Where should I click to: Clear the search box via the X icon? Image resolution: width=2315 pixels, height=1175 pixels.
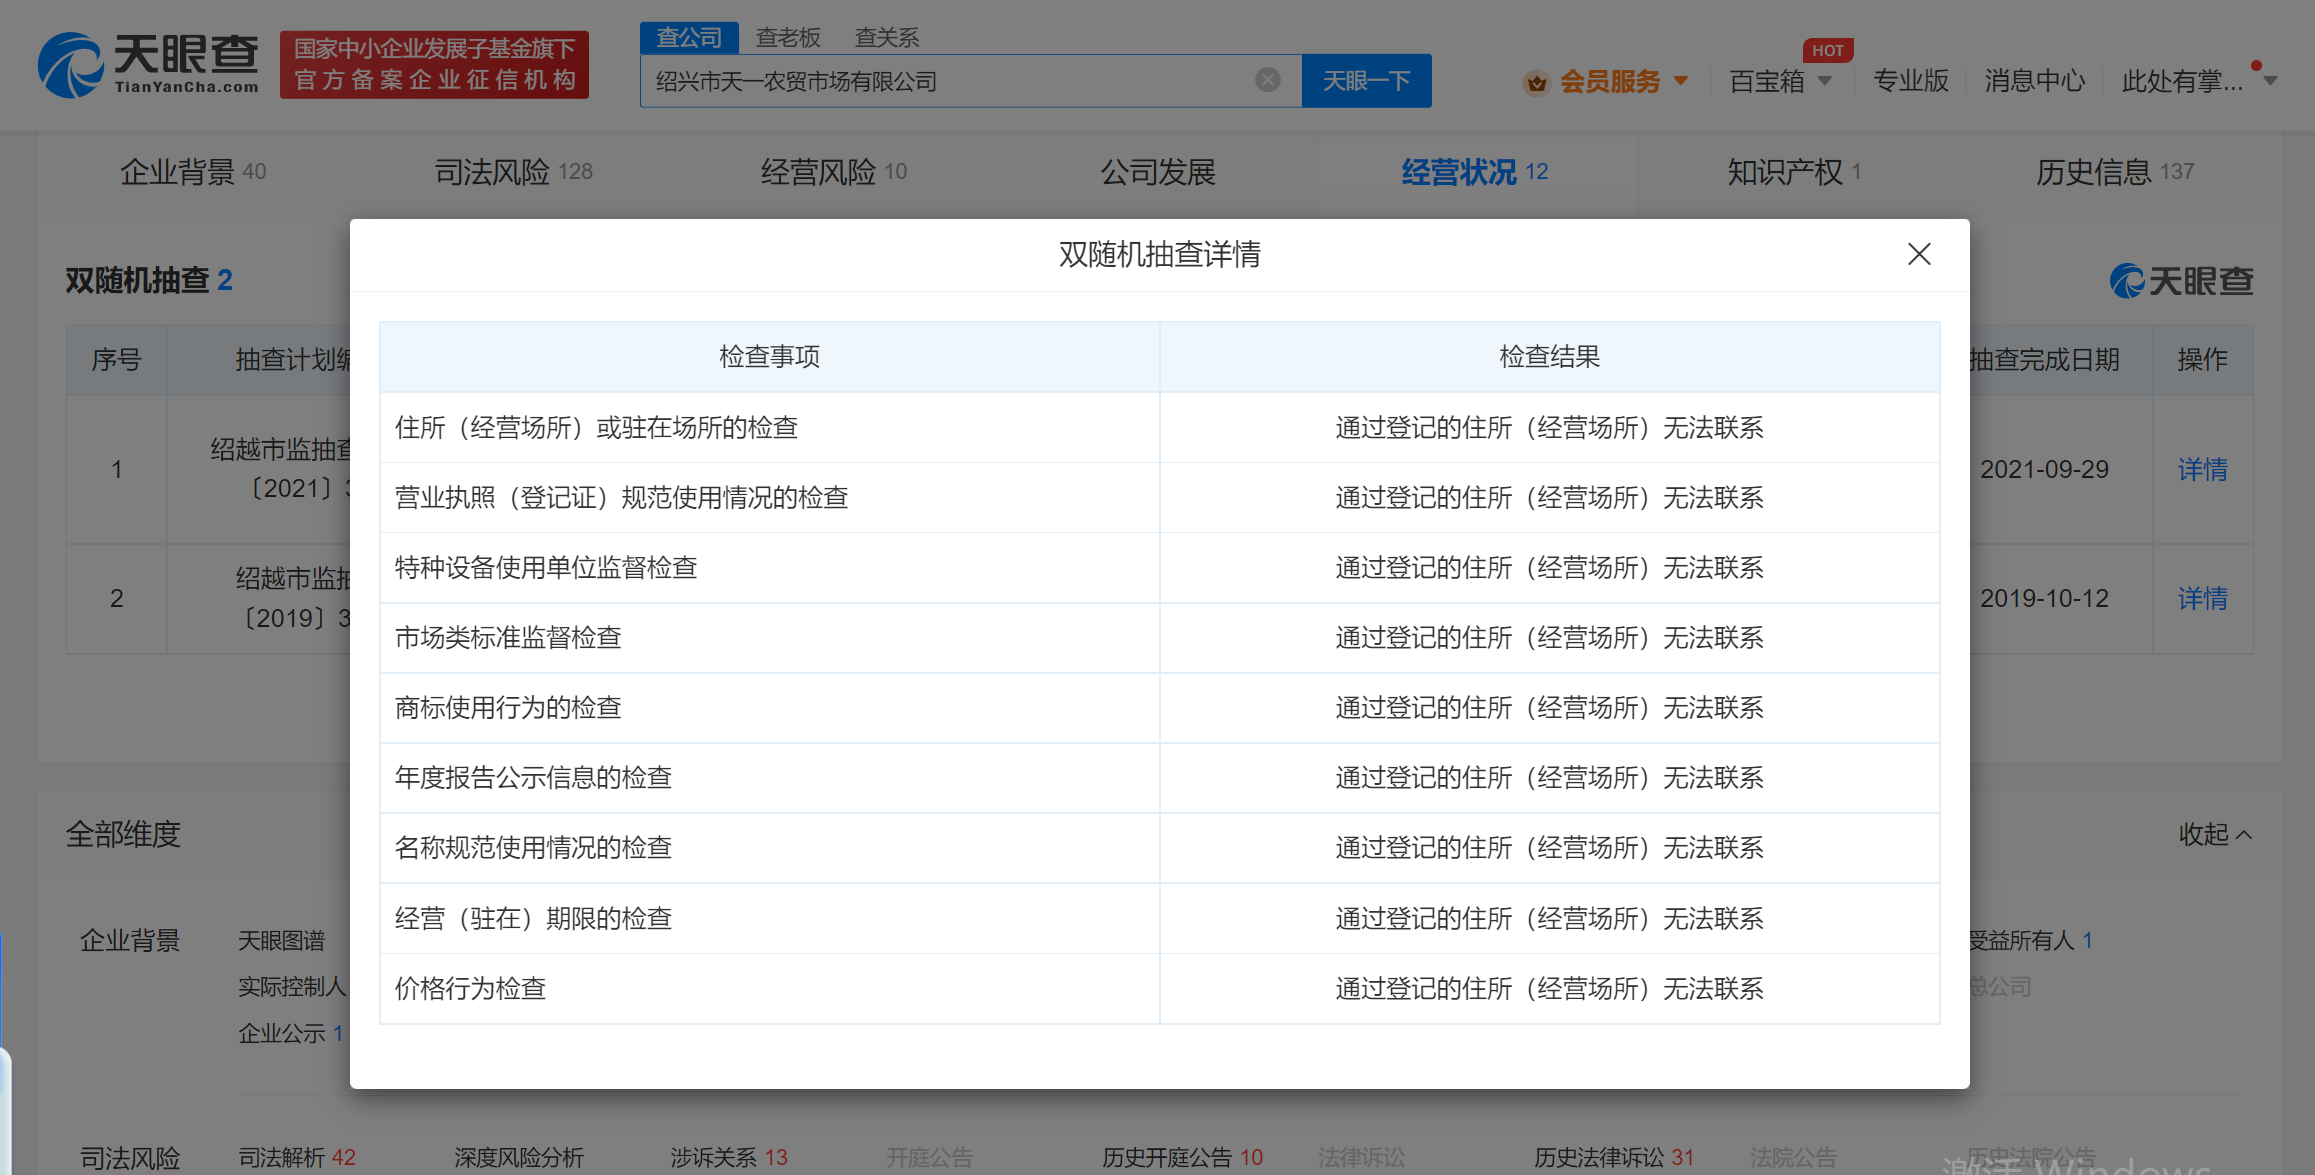click(1268, 80)
